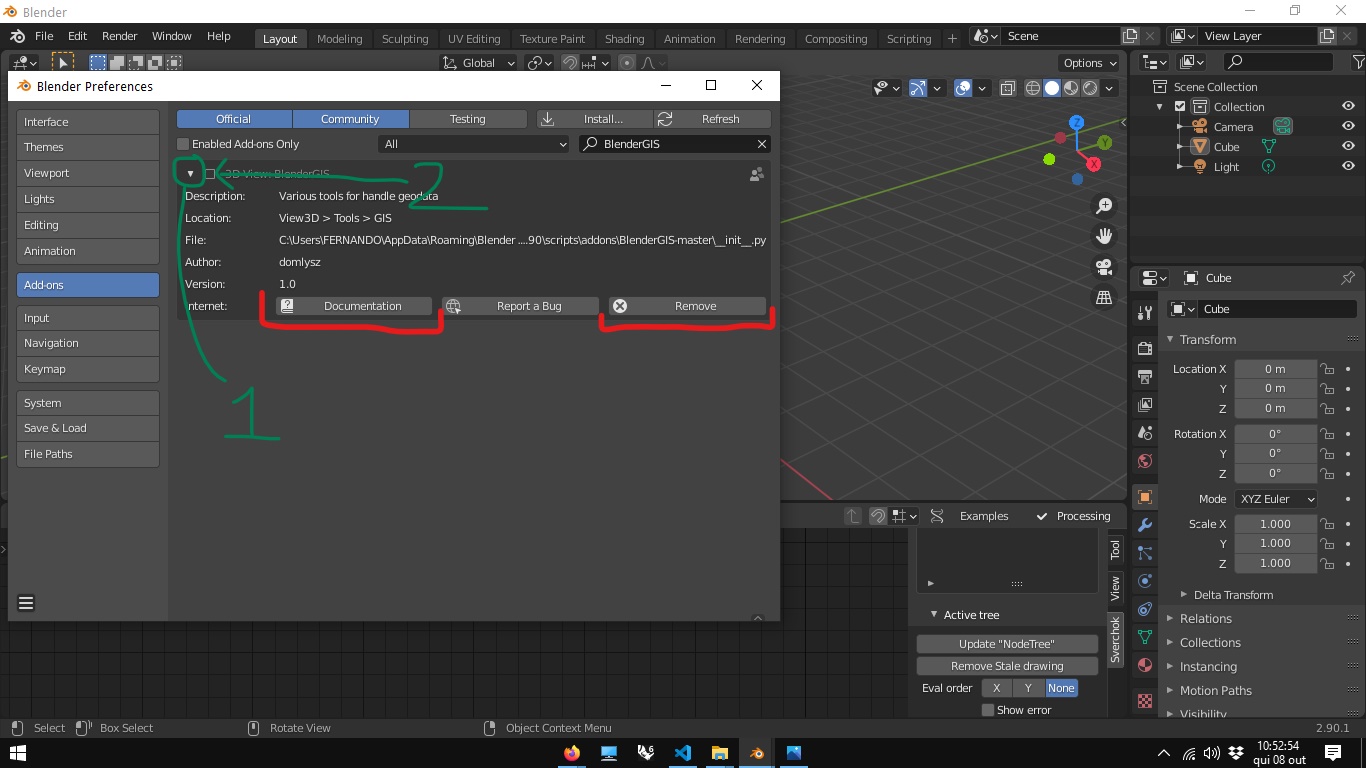Open the Preferences hamburger menu icon
The image size is (1366, 768).
pos(26,602)
